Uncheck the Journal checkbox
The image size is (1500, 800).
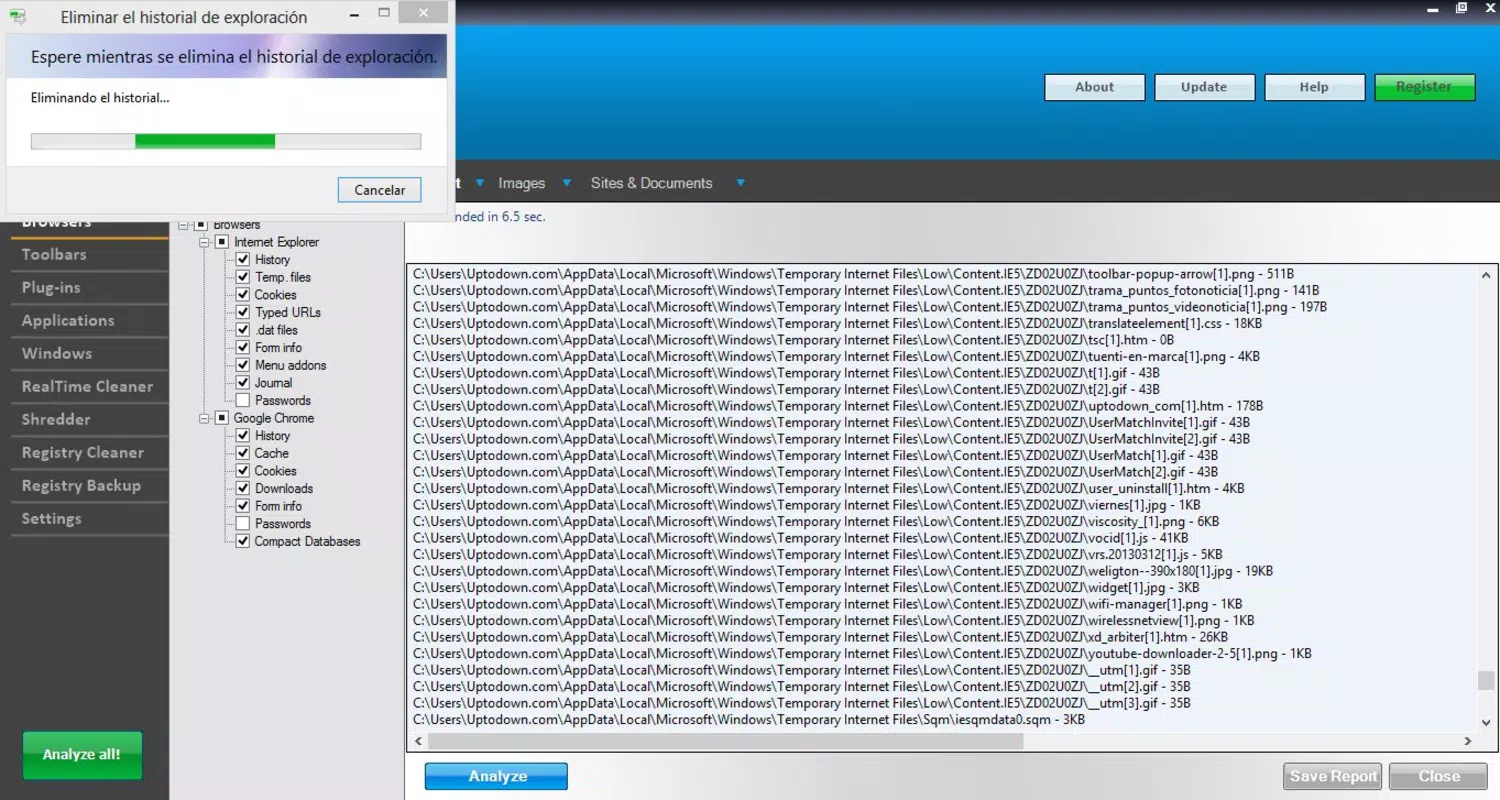[x=242, y=383]
